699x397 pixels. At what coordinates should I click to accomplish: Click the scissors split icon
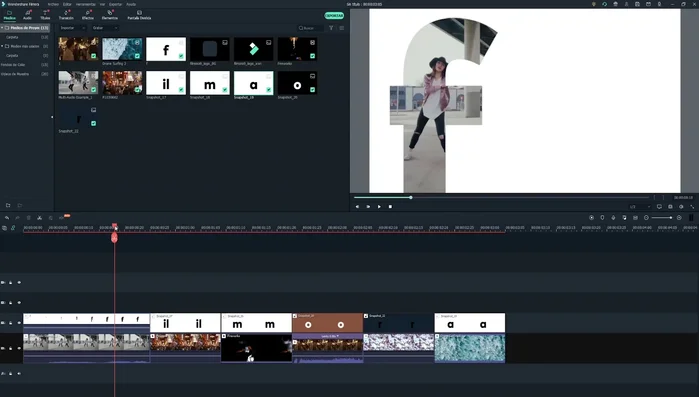pos(40,217)
